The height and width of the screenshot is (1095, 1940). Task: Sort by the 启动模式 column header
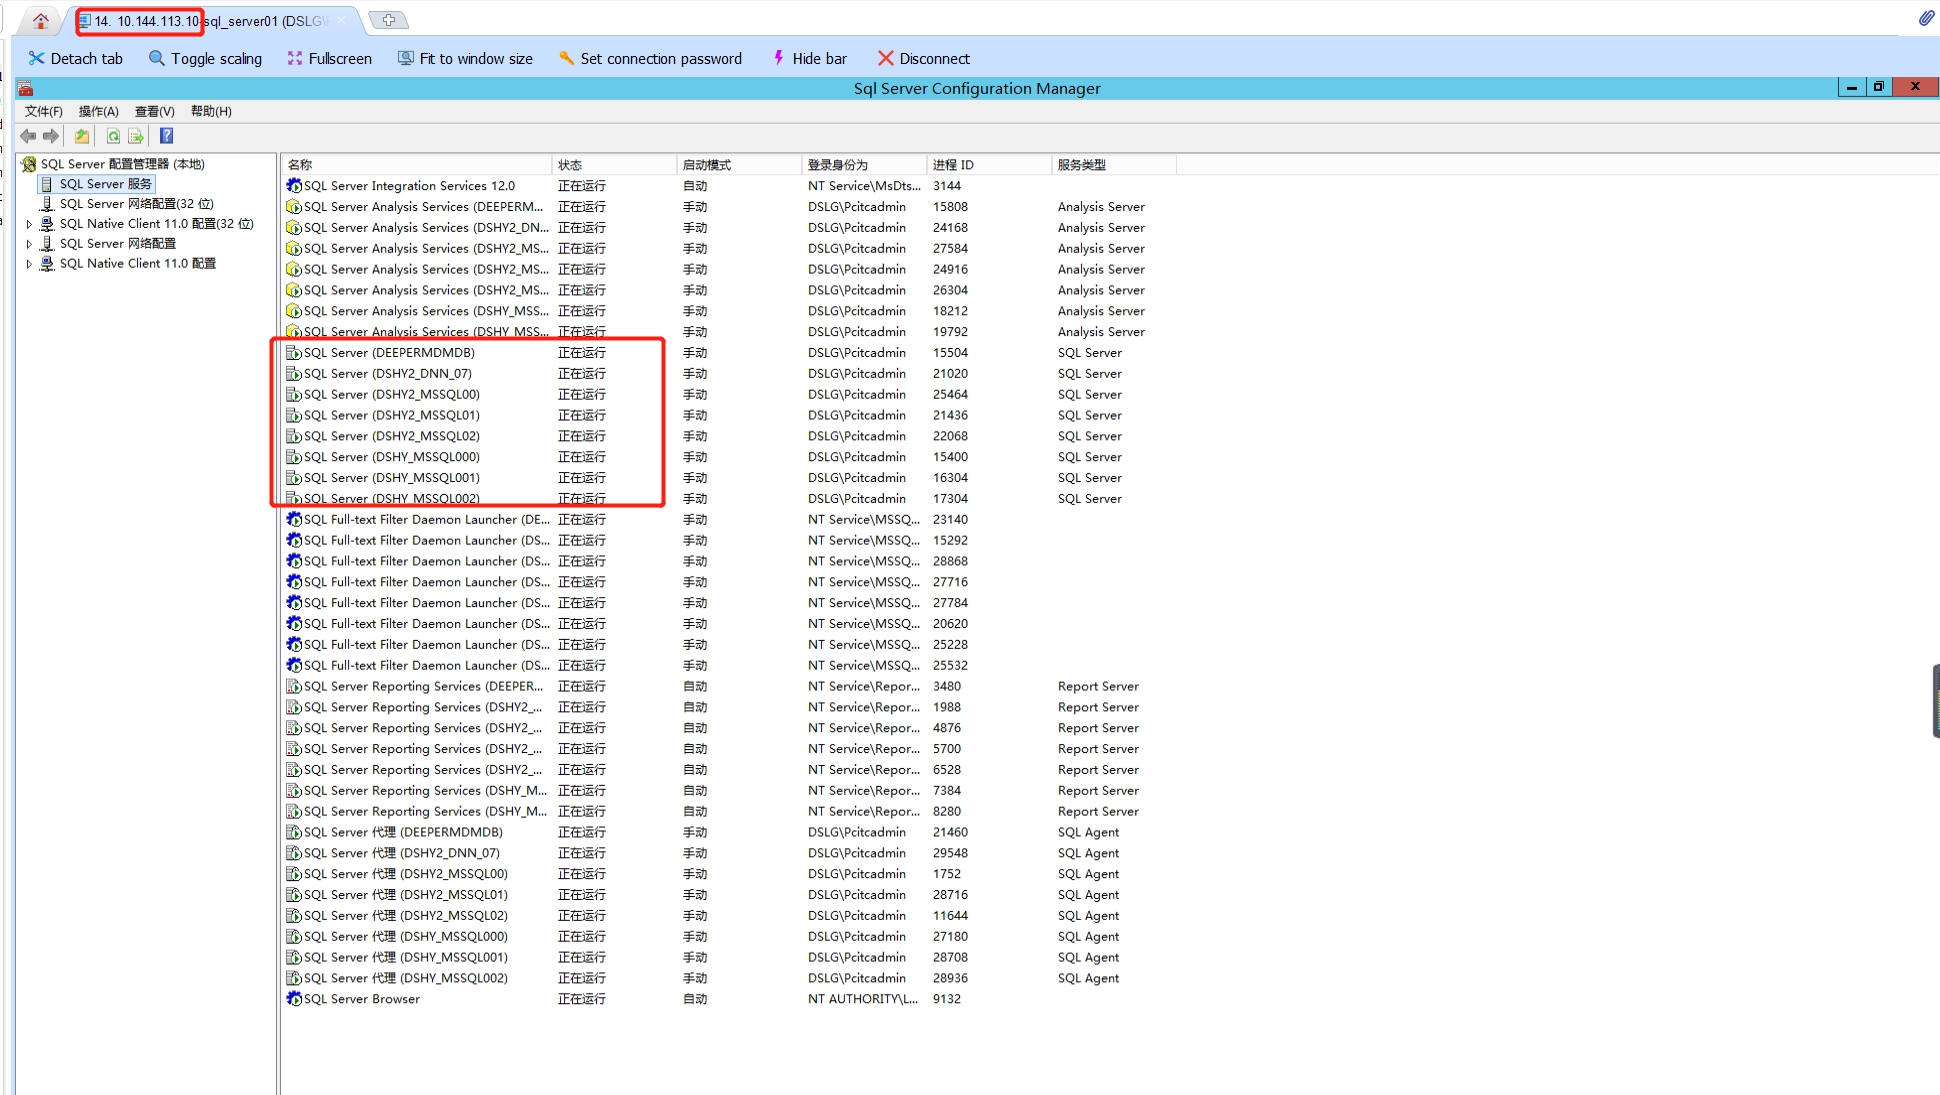739,165
